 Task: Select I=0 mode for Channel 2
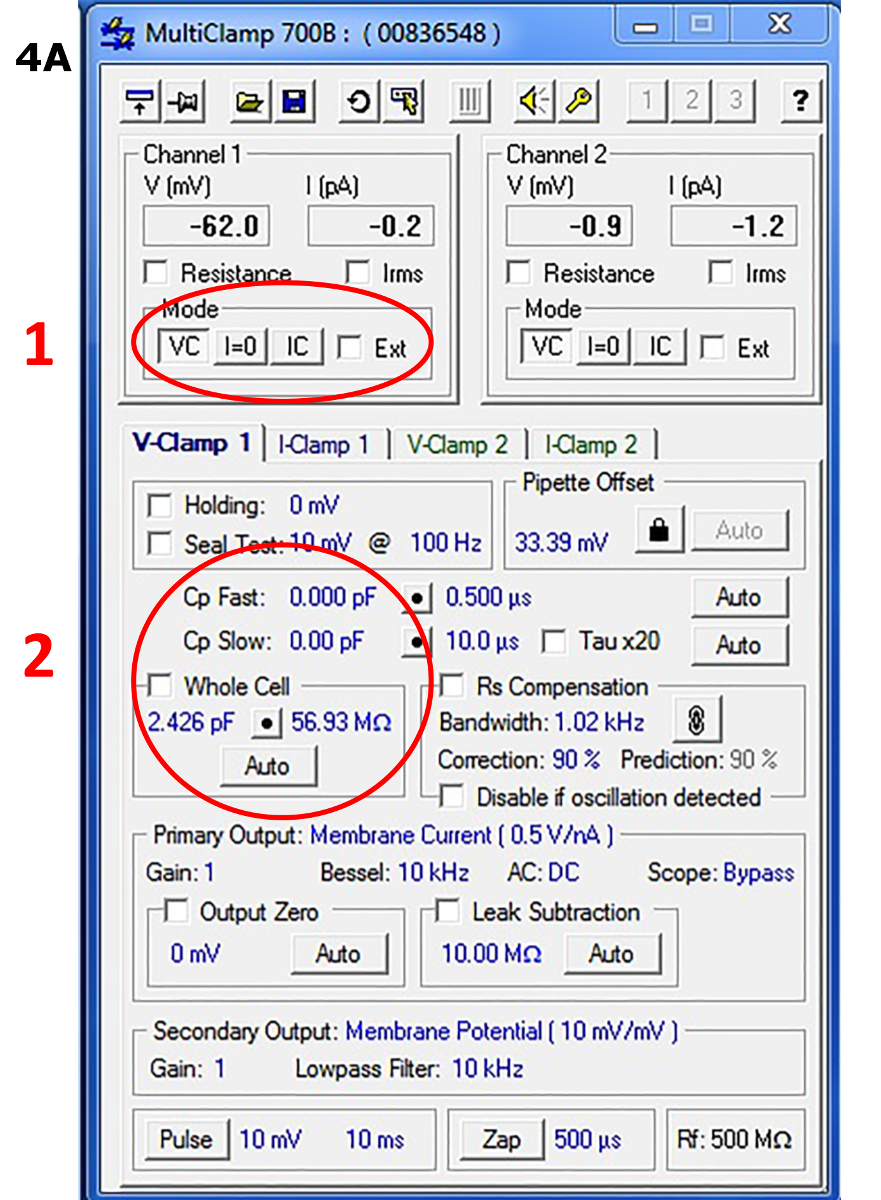pos(603,348)
